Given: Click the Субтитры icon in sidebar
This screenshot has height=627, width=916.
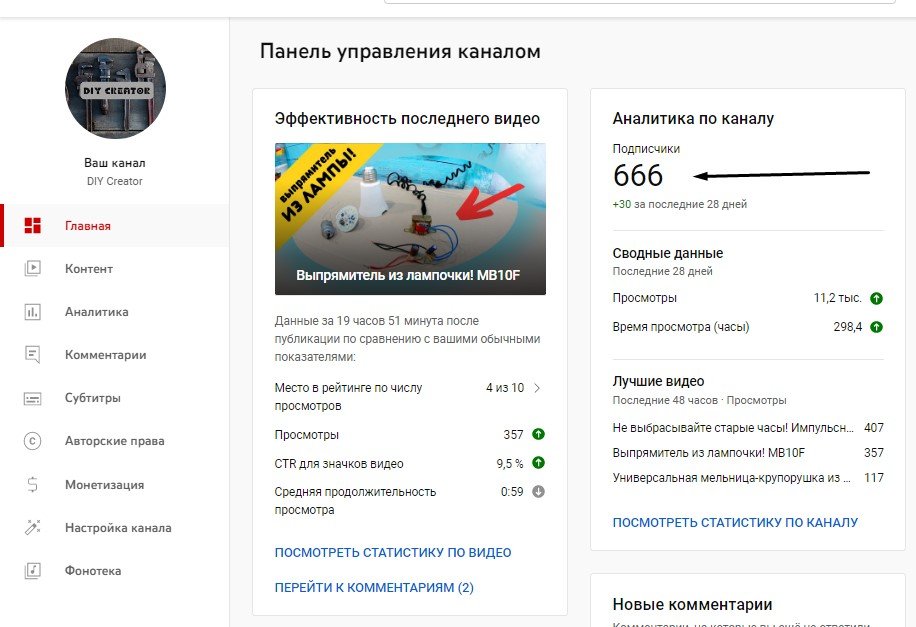Looking at the screenshot, I should coord(33,399).
